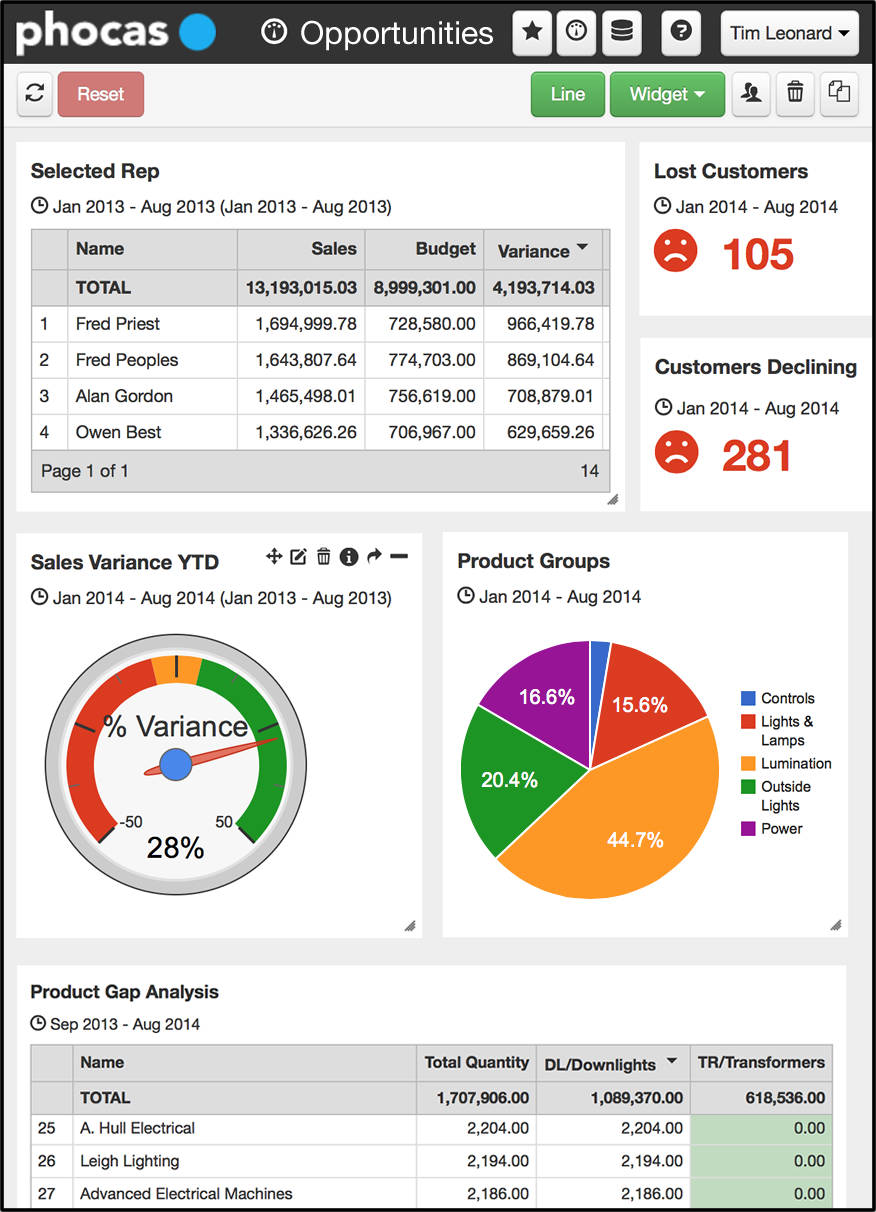
Task: Collapse Sales Variance YTD widget with minus icon
Action: [399, 556]
